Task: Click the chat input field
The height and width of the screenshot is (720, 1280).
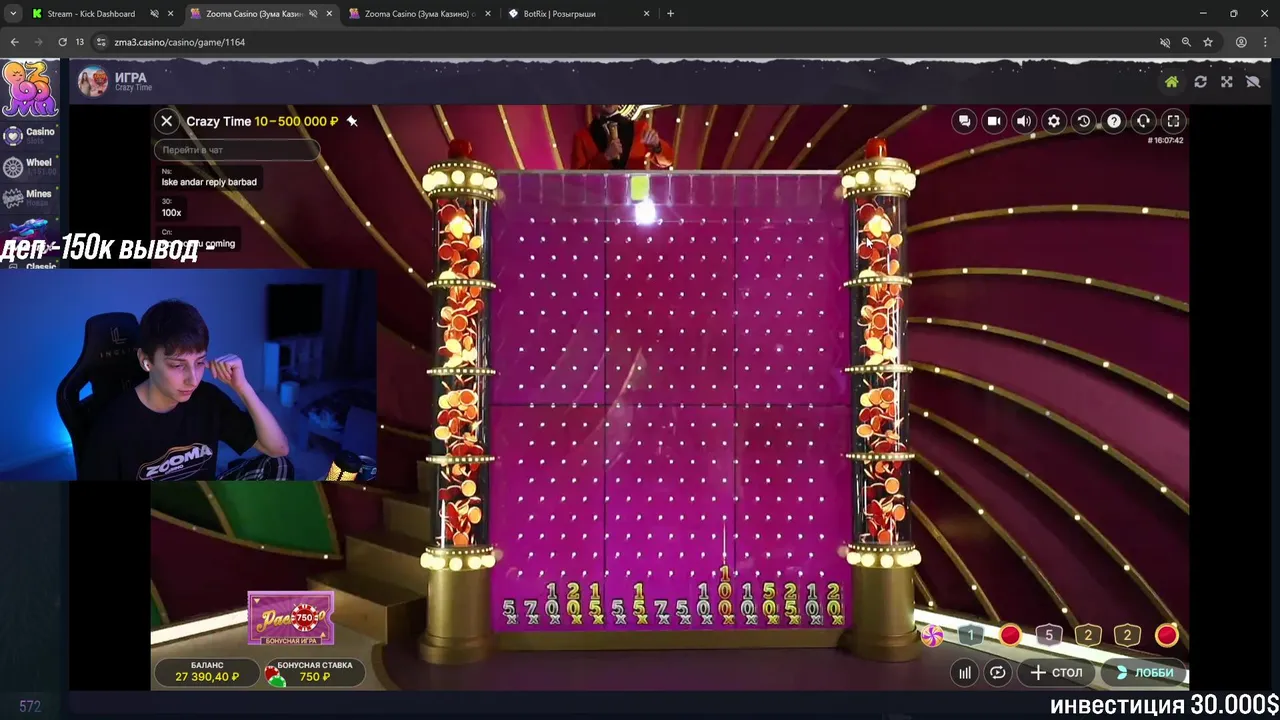Action: click(237, 150)
